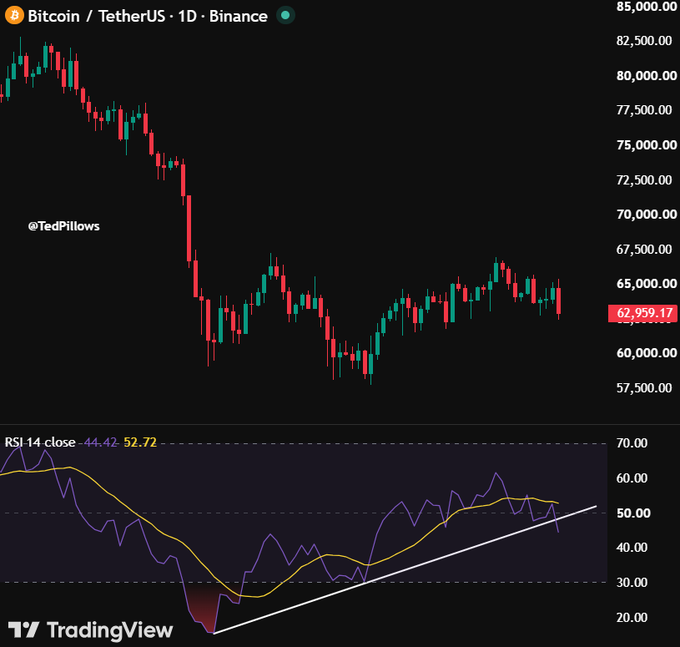Click the orange Bitcoin logo icon
The width and height of the screenshot is (680, 647).
(x=14, y=16)
